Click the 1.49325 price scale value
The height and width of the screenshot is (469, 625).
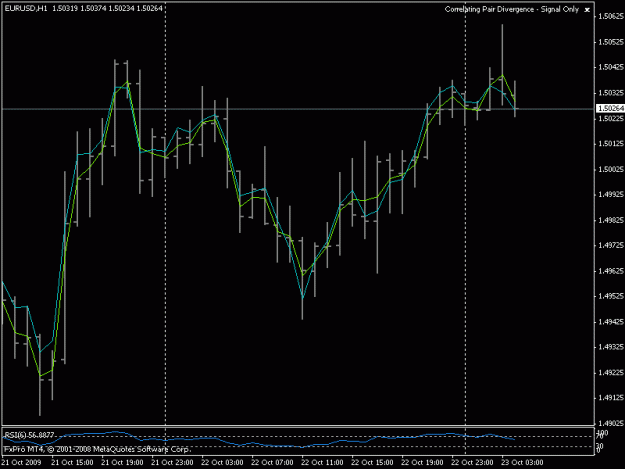(611, 347)
